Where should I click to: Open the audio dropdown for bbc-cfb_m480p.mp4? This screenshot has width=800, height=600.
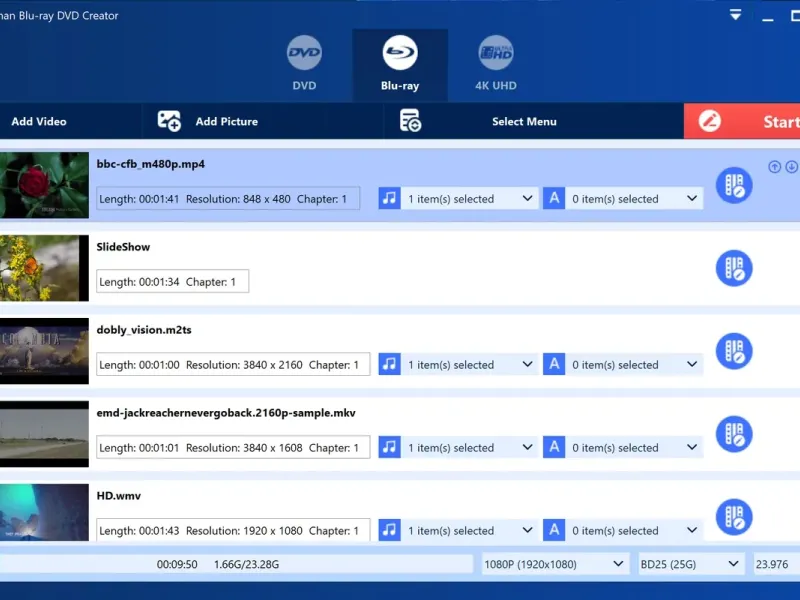pos(470,198)
